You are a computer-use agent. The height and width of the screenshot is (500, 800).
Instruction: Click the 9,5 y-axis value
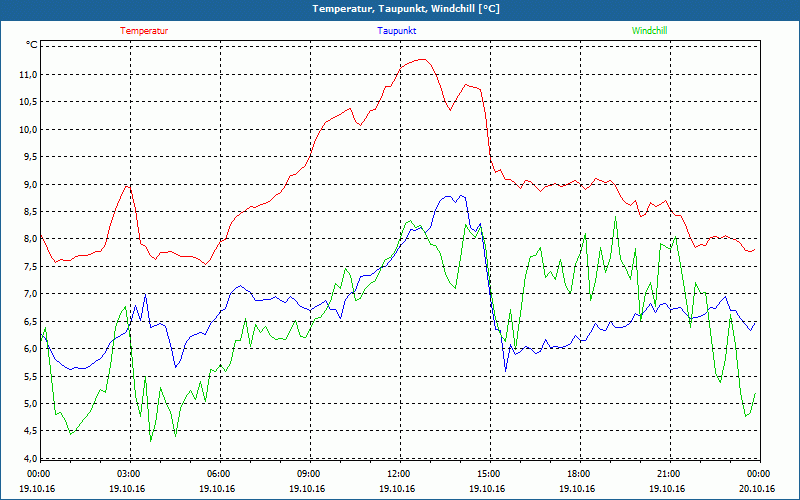click(30, 157)
